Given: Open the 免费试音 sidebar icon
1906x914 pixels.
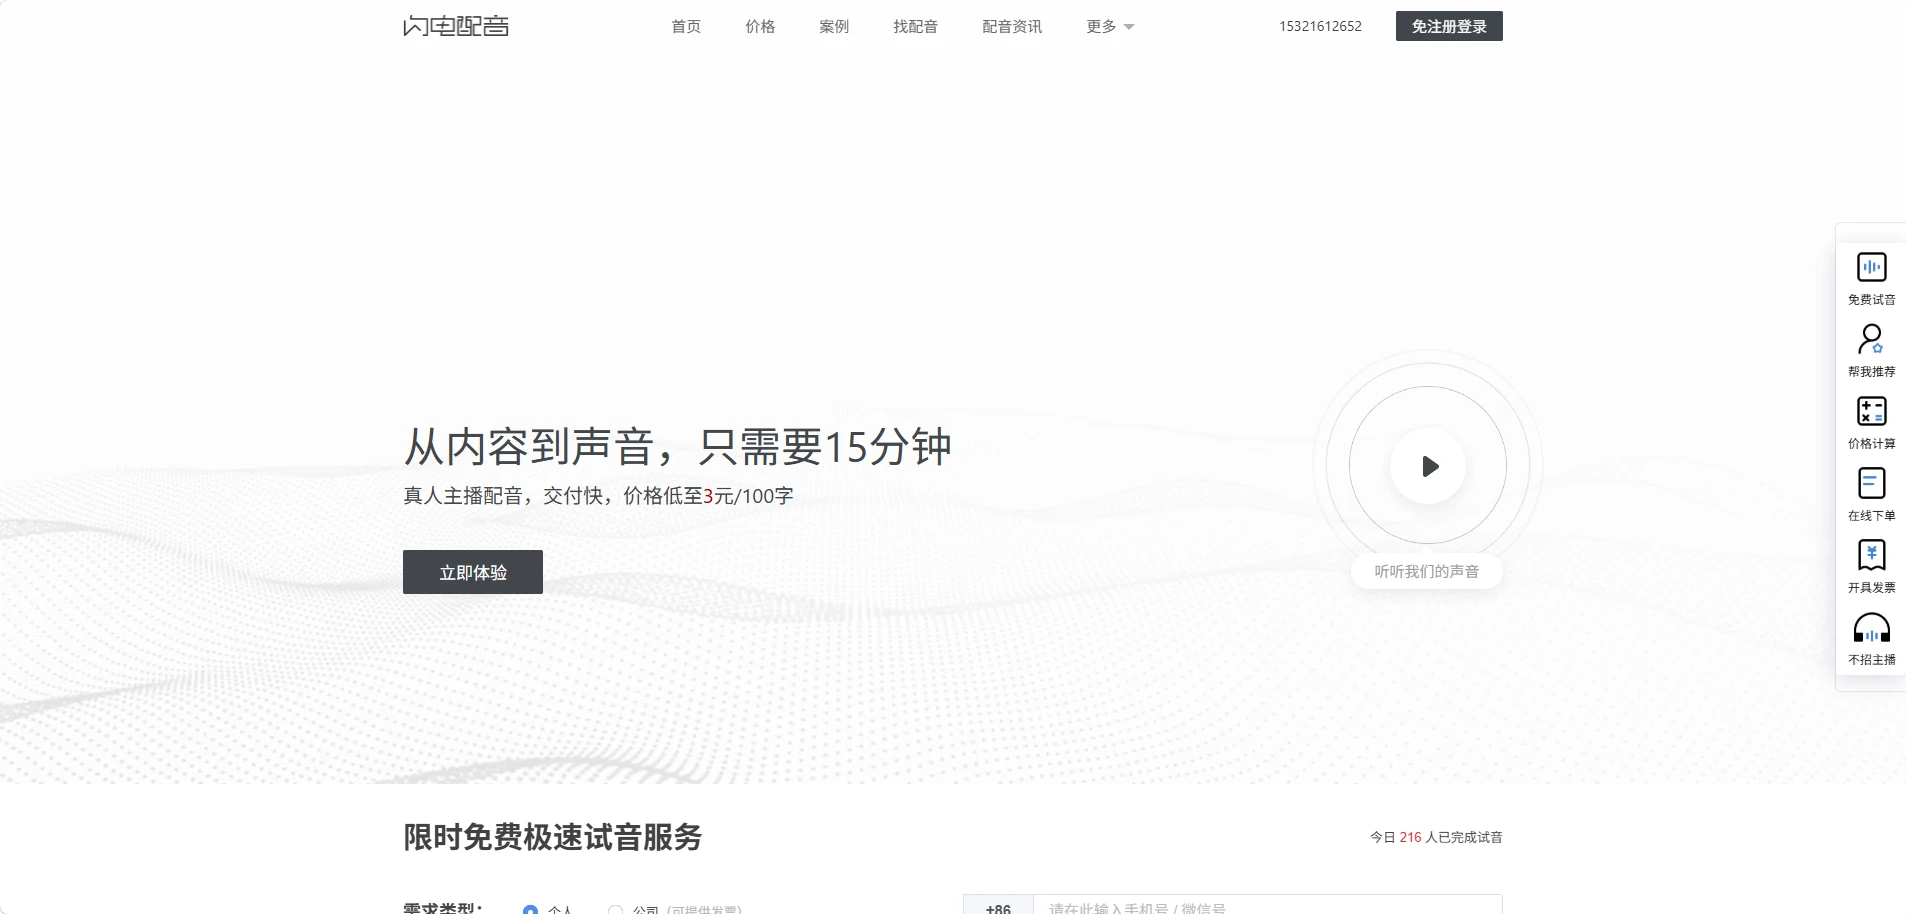Looking at the screenshot, I should pos(1871,268).
